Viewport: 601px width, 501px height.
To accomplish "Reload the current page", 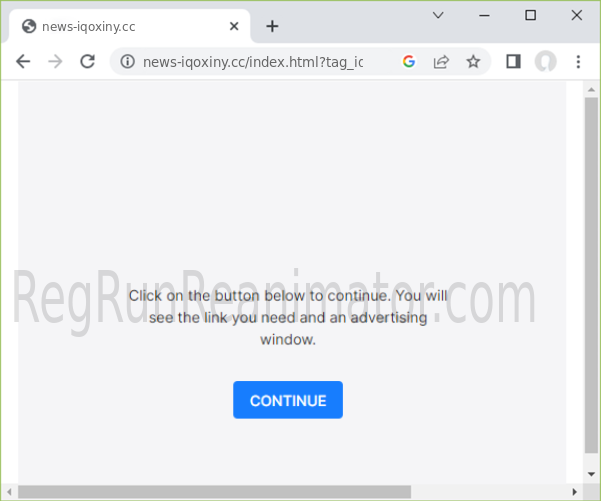I will coord(87,62).
